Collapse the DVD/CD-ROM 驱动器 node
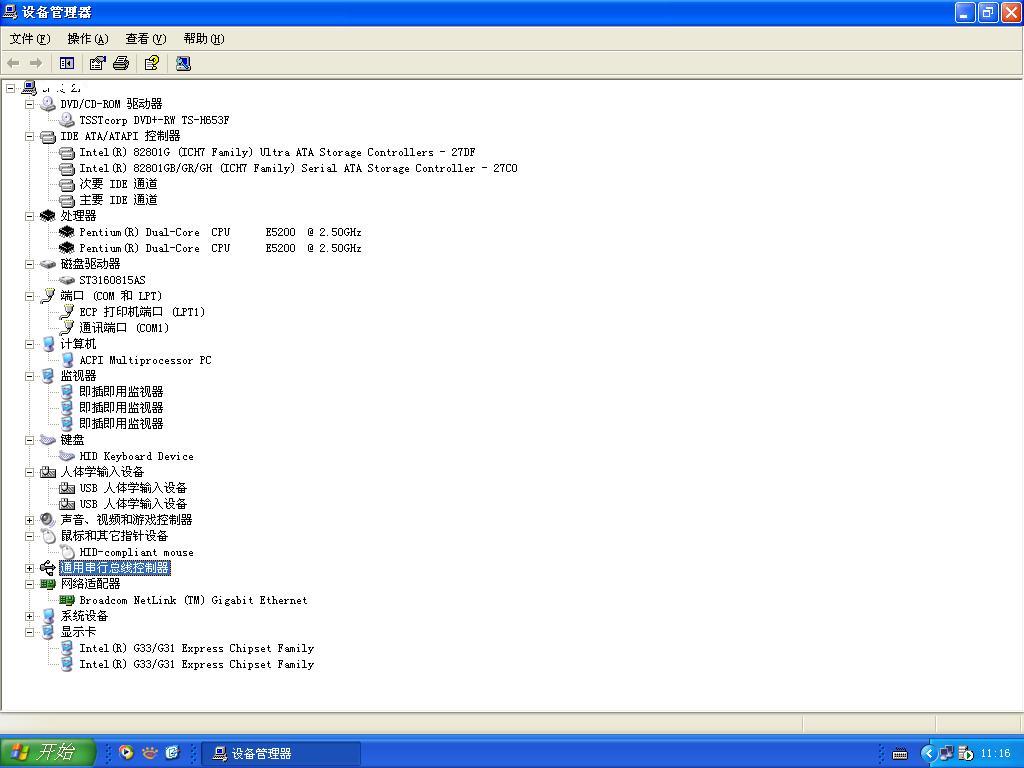Image resolution: width=1024 pixels, height=768 pixels. (x=29, y=104)
